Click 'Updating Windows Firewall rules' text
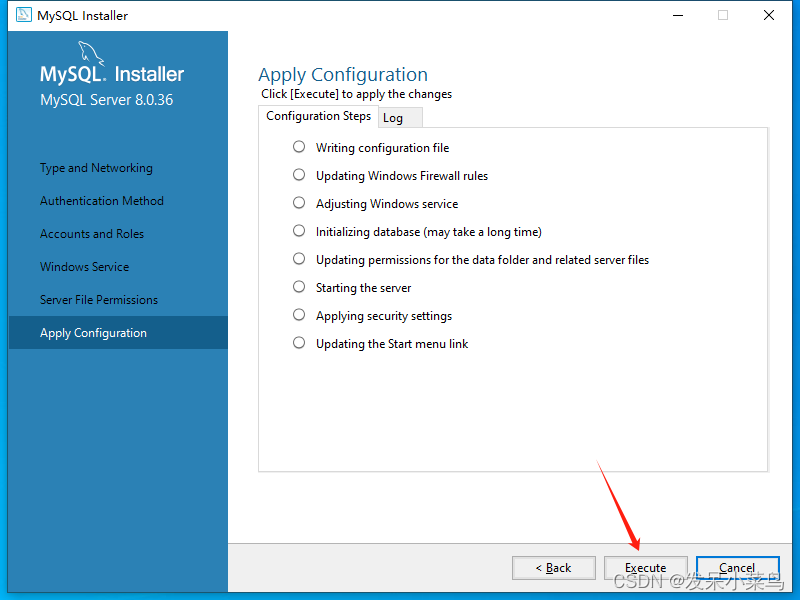The image size is (800, 600). 402,176
